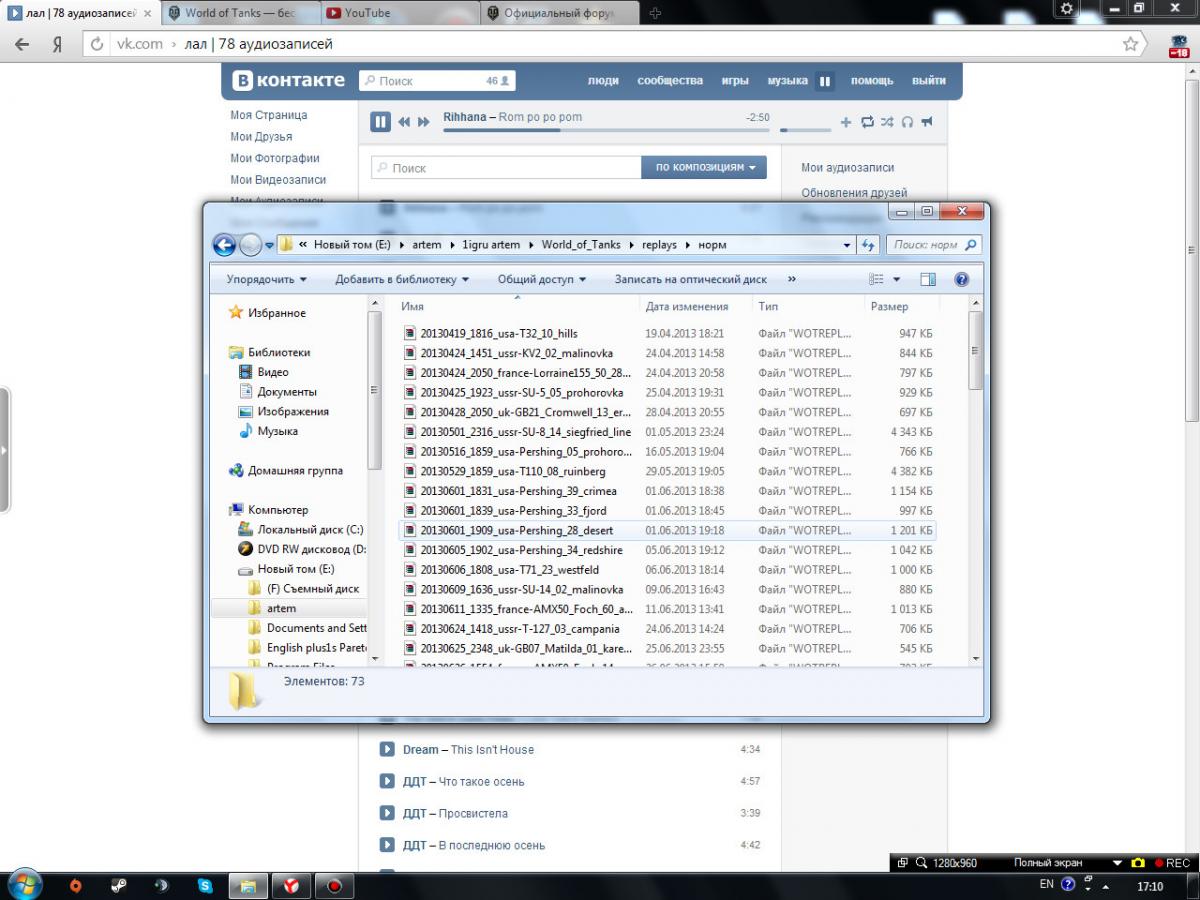Open the 'по композициям' search dropdown
This screenshot has width=1200, height=900.
(705, 168)
